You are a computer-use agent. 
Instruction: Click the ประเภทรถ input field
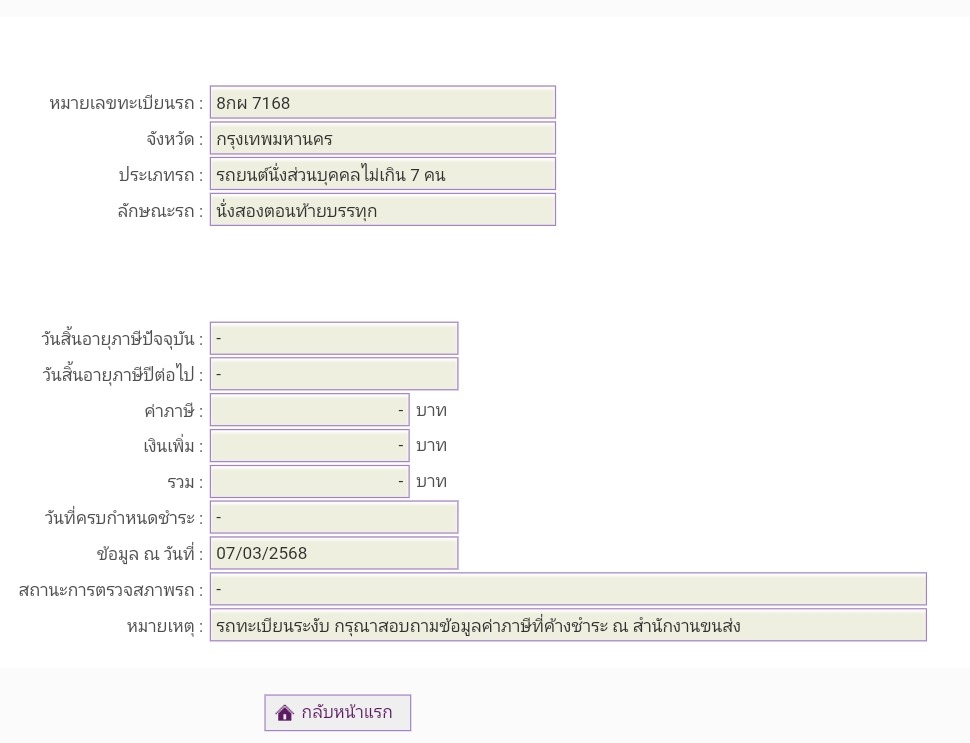point(382,175)
